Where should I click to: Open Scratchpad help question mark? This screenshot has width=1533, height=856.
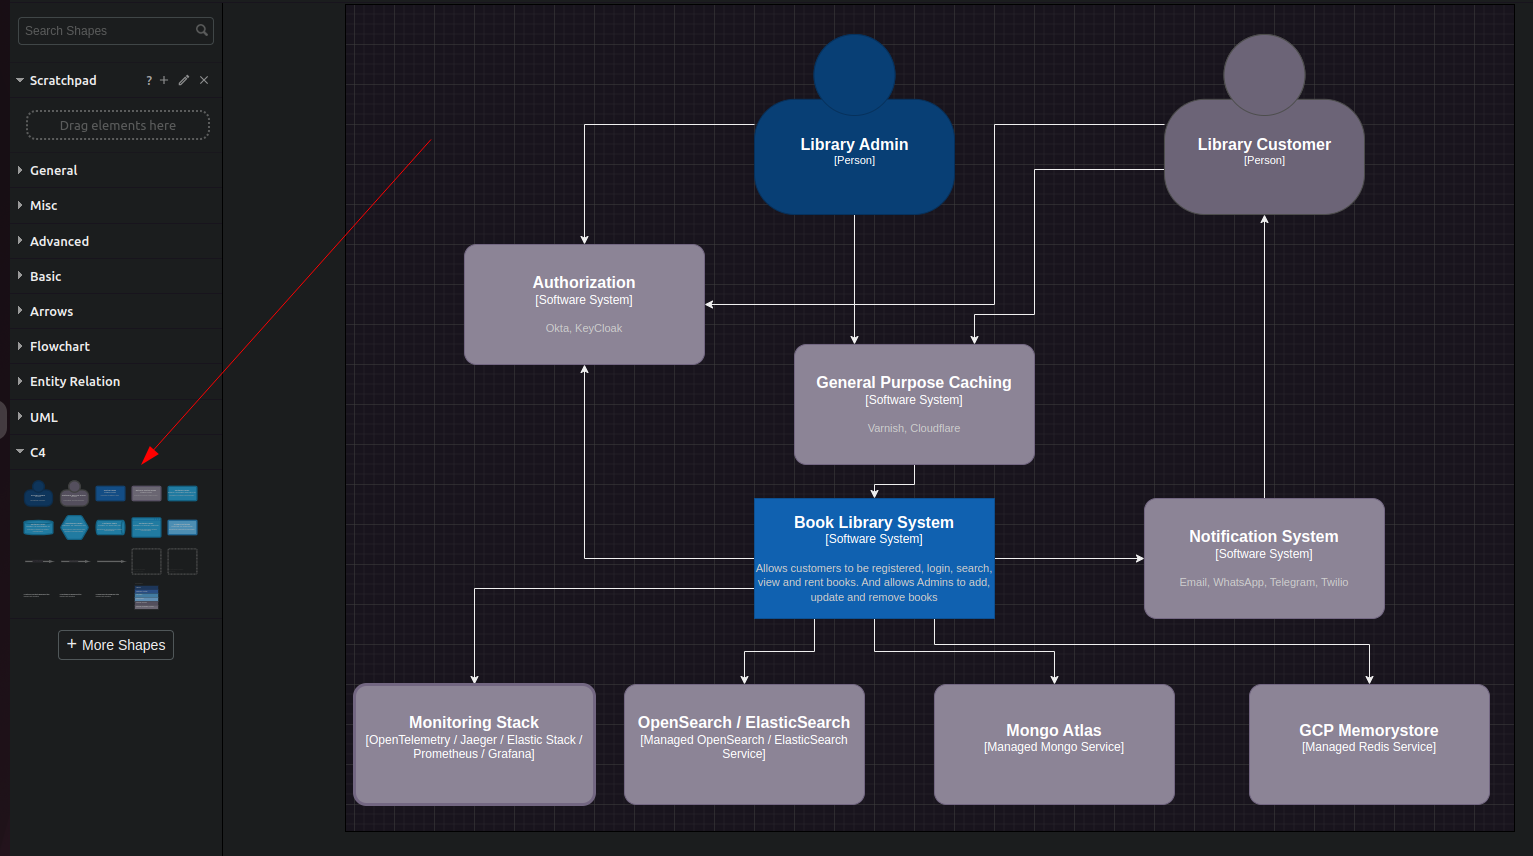pyautogui.click(x=149, y=80)
